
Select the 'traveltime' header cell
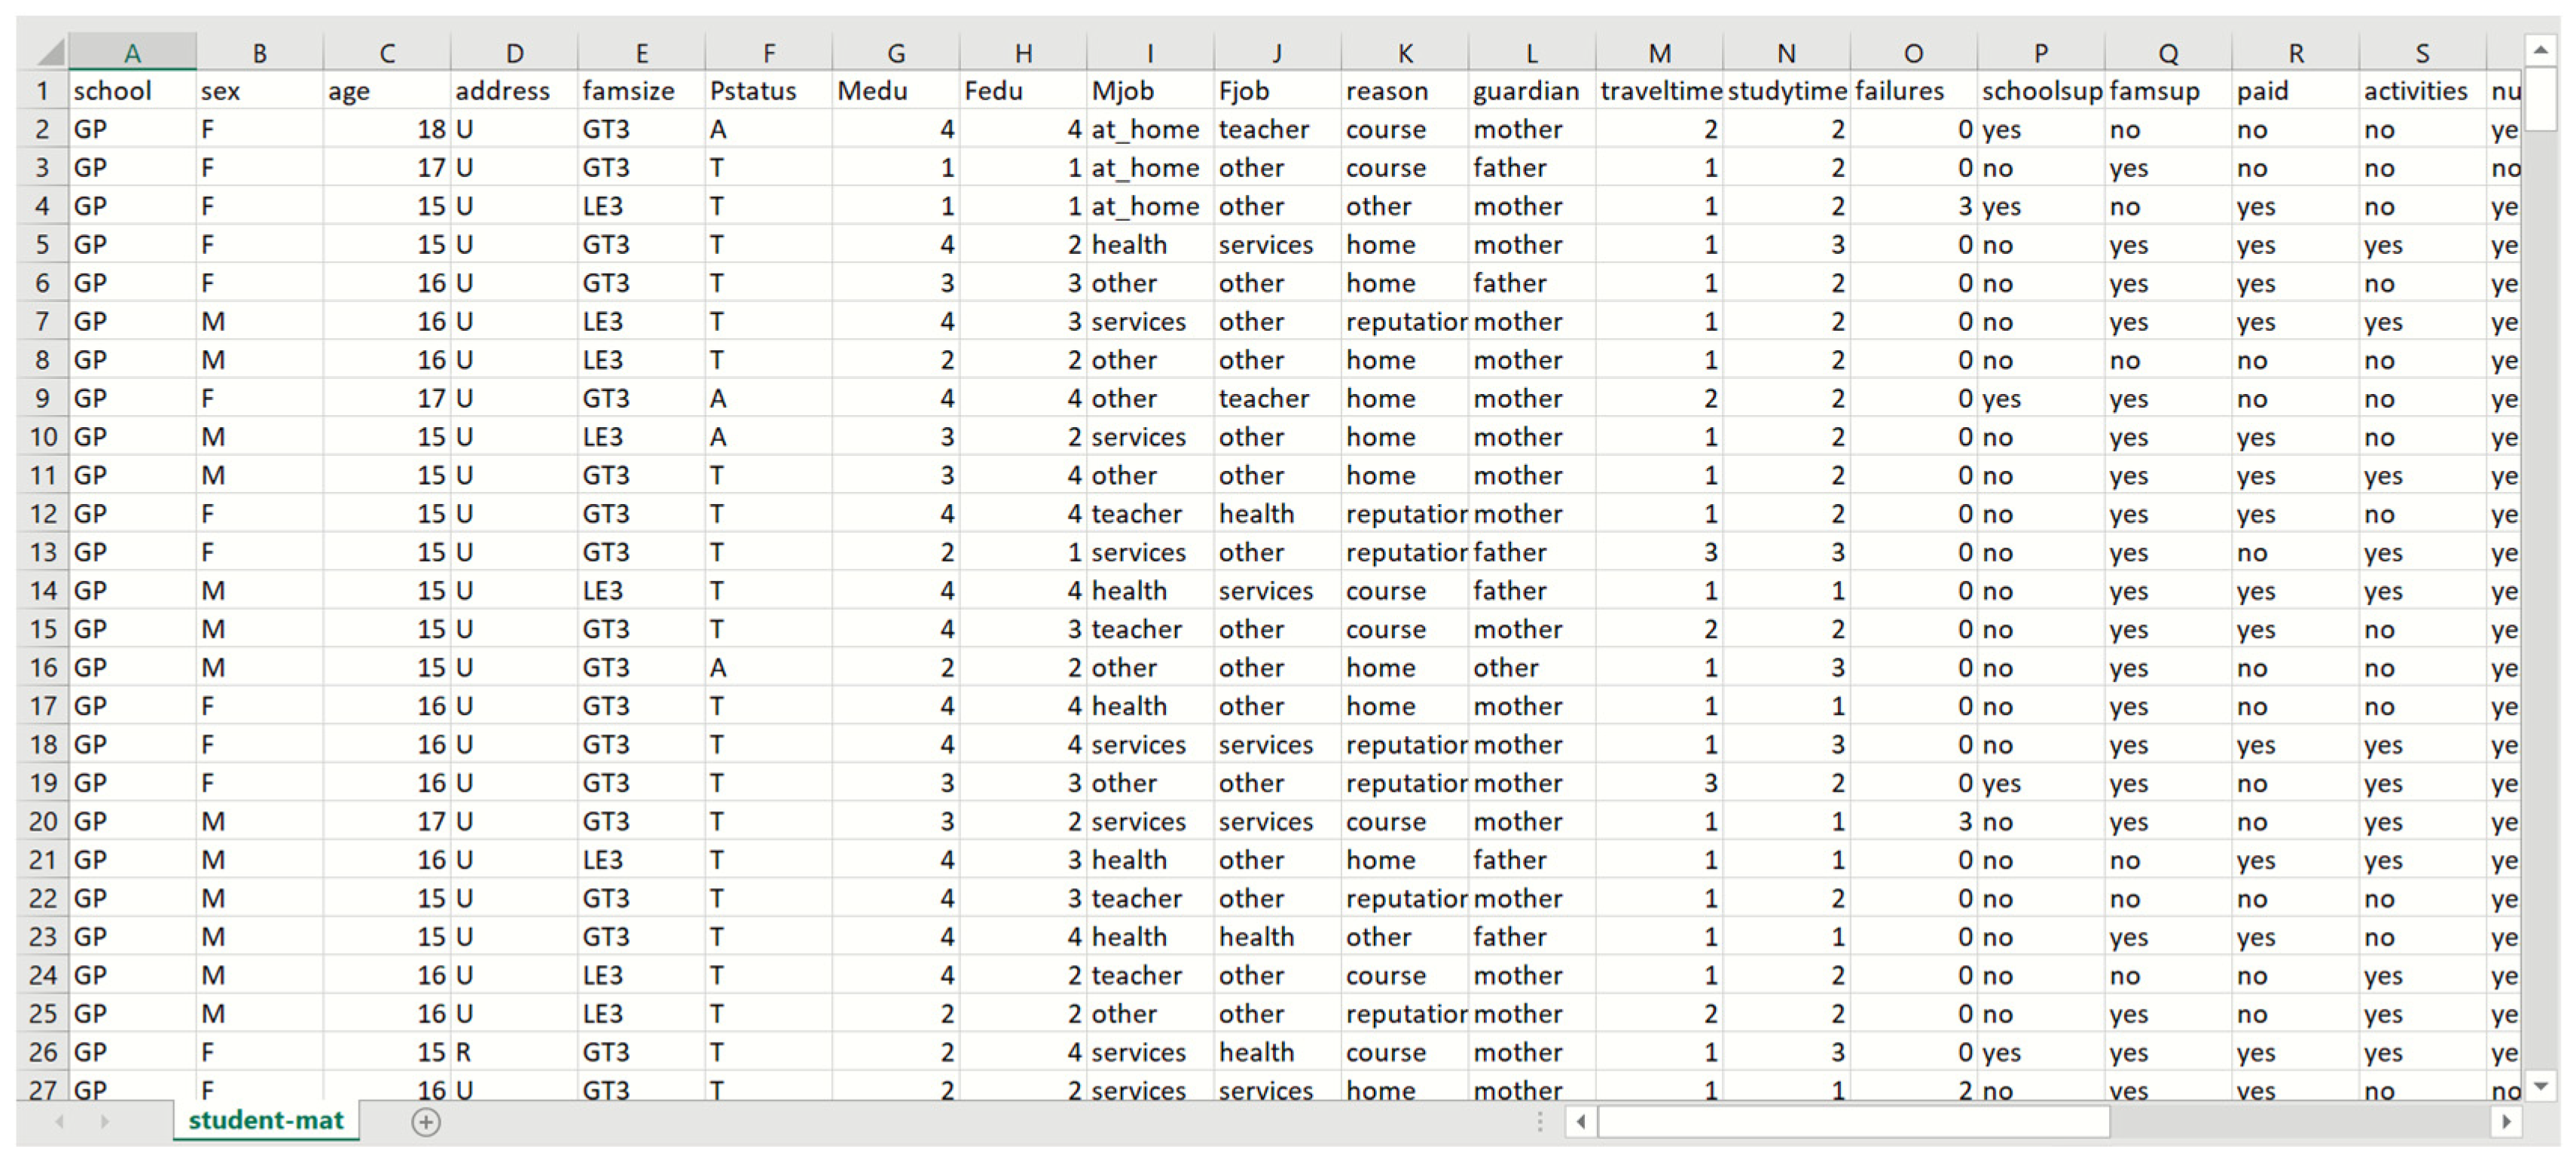tap(1659, 91)
